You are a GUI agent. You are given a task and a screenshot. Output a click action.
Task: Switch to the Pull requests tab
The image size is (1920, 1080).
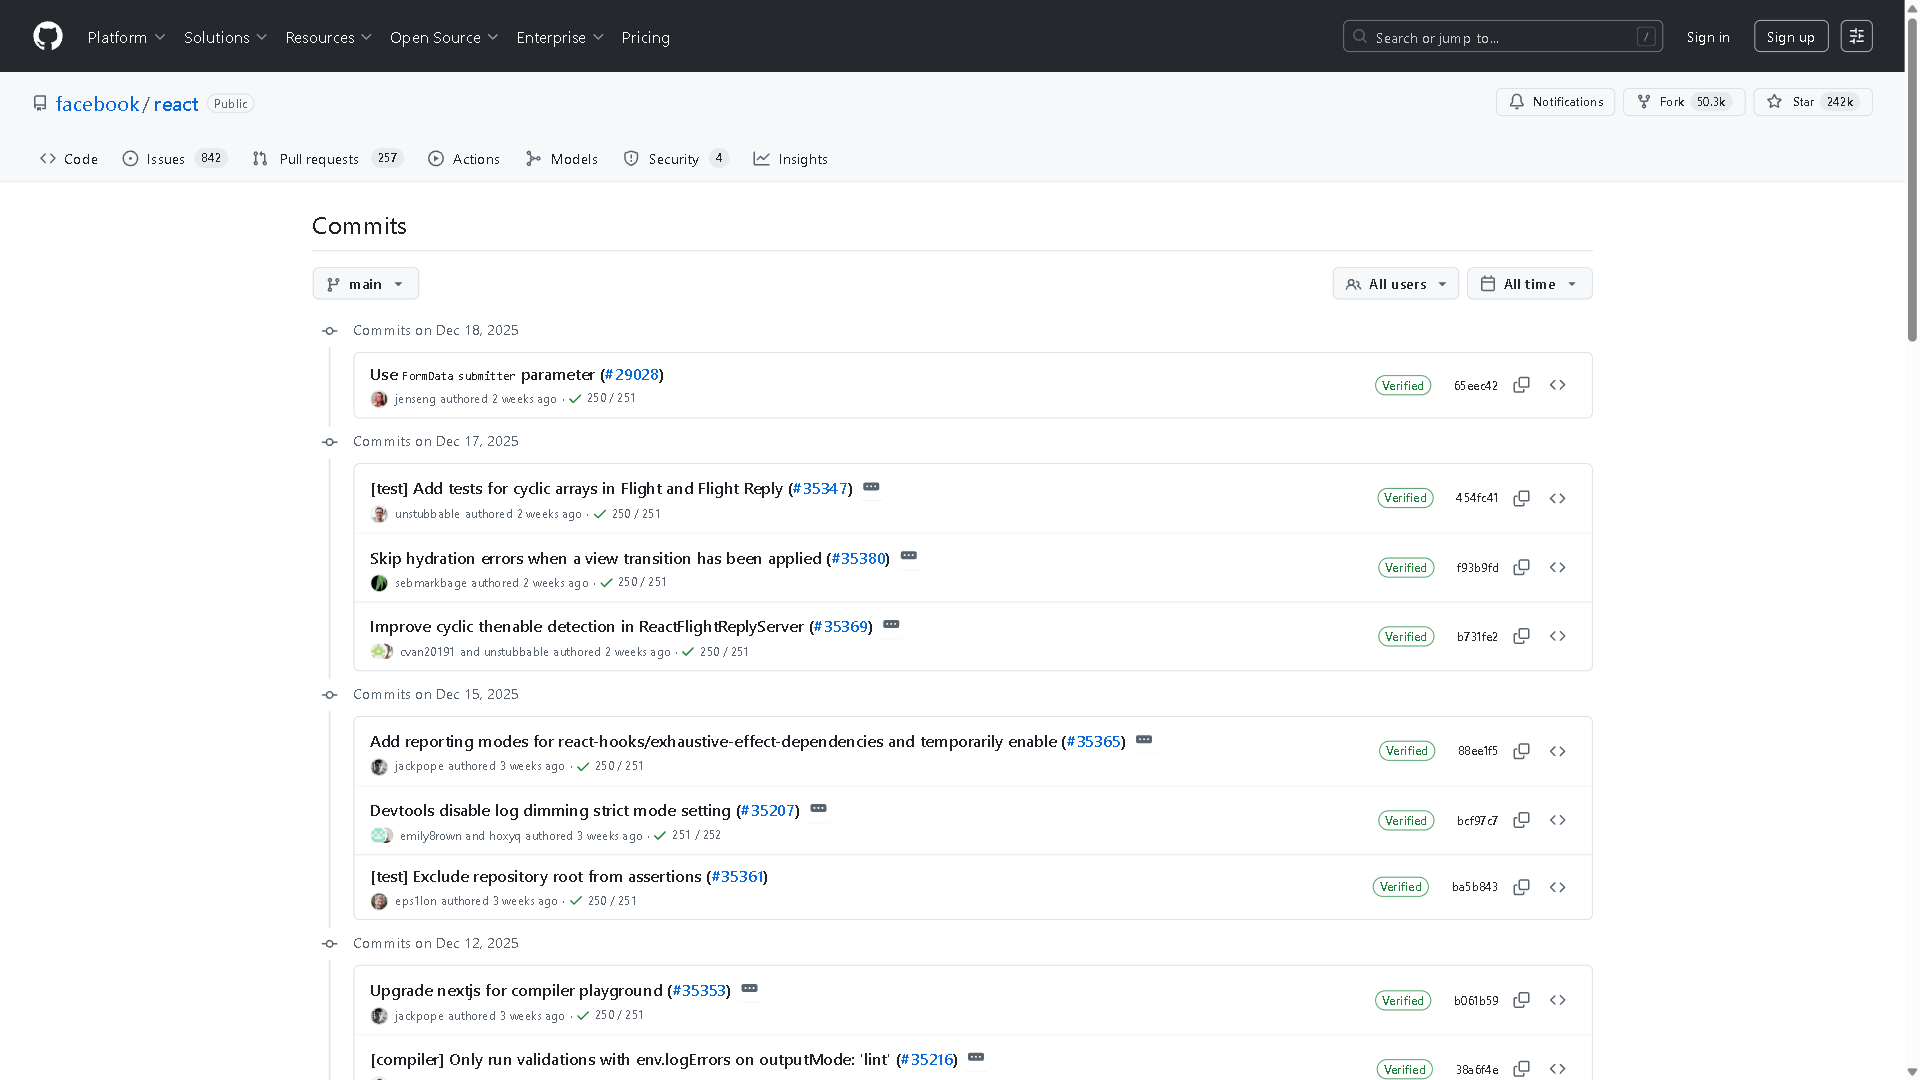coord(318,158)
